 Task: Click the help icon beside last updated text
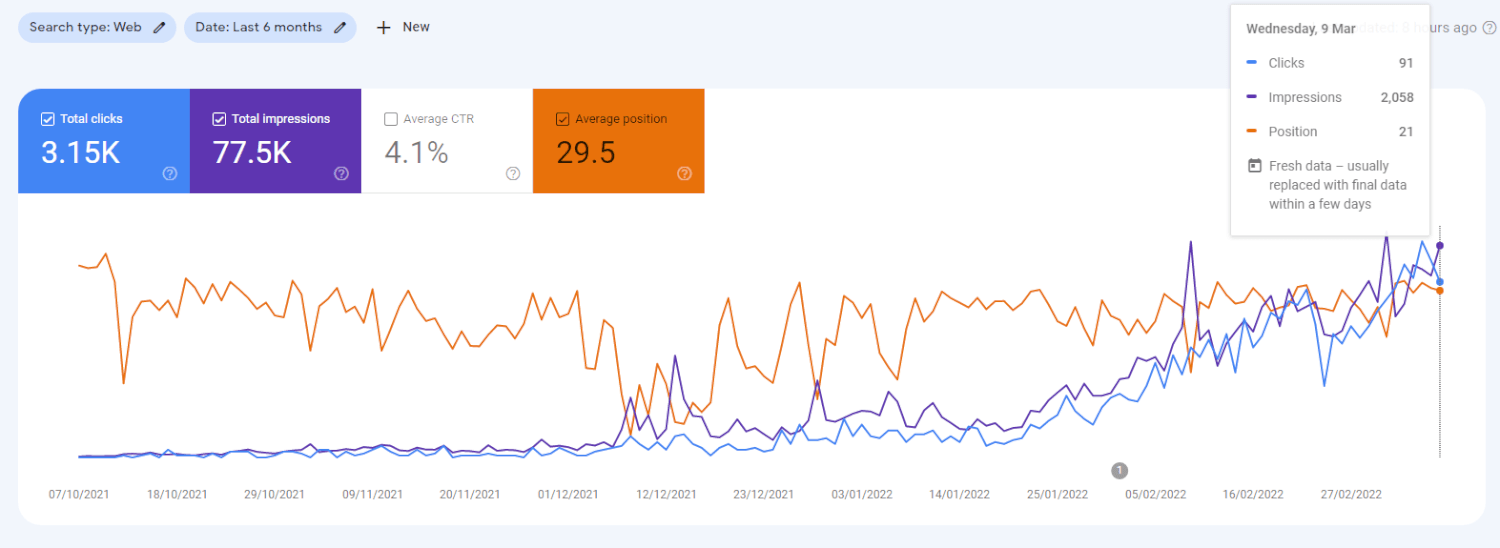[1490, 28]
